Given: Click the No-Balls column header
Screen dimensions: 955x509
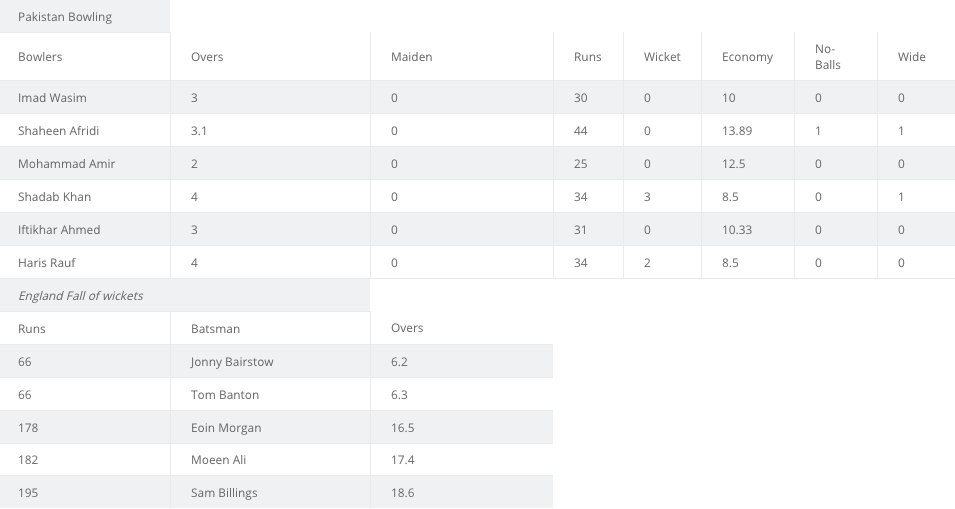Looking at the screenshot, I should coord(828,57).
